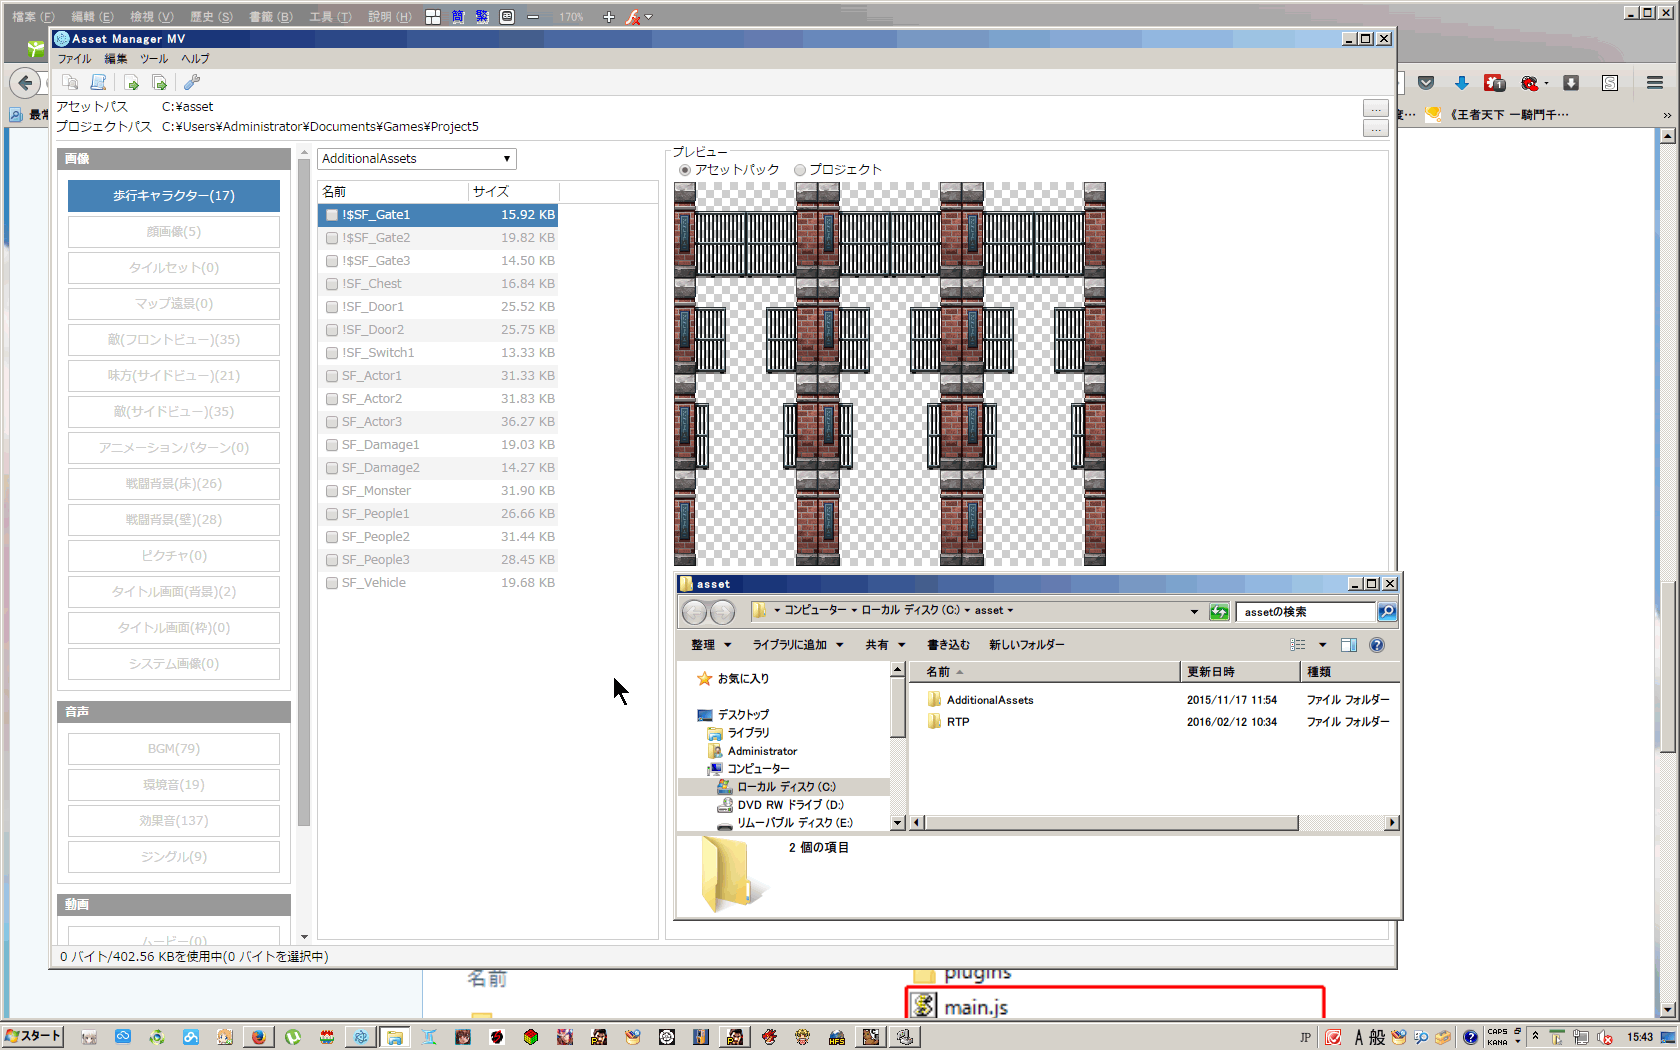Expand the 整理 dropdown in asset explorer

(x=711, y=645)
